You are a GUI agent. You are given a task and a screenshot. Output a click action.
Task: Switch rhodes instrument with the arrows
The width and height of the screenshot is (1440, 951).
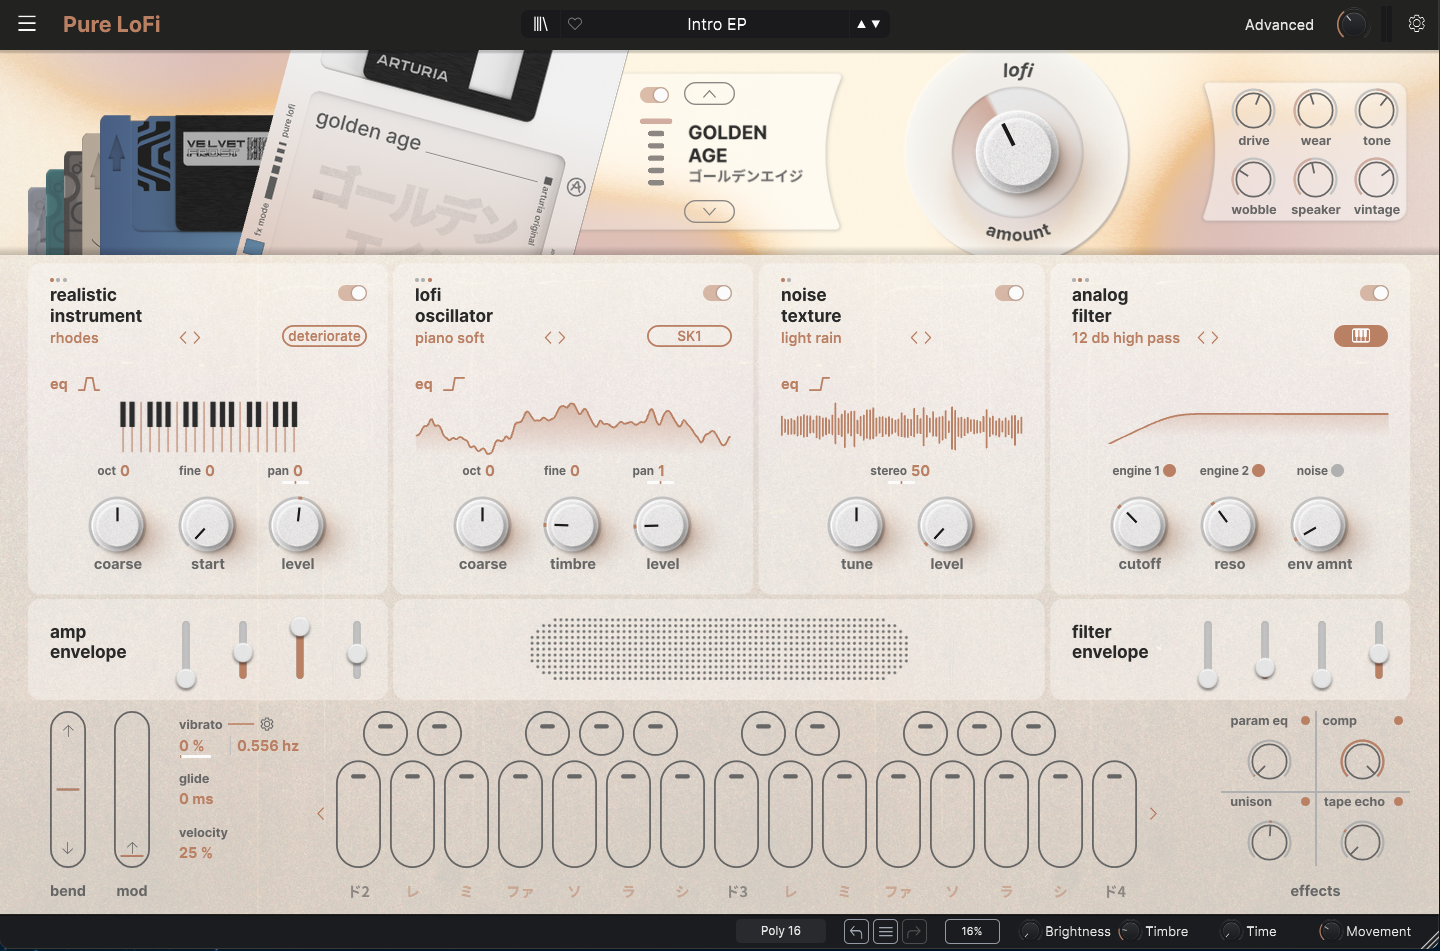pyautogui.click(x=190, y=338)
